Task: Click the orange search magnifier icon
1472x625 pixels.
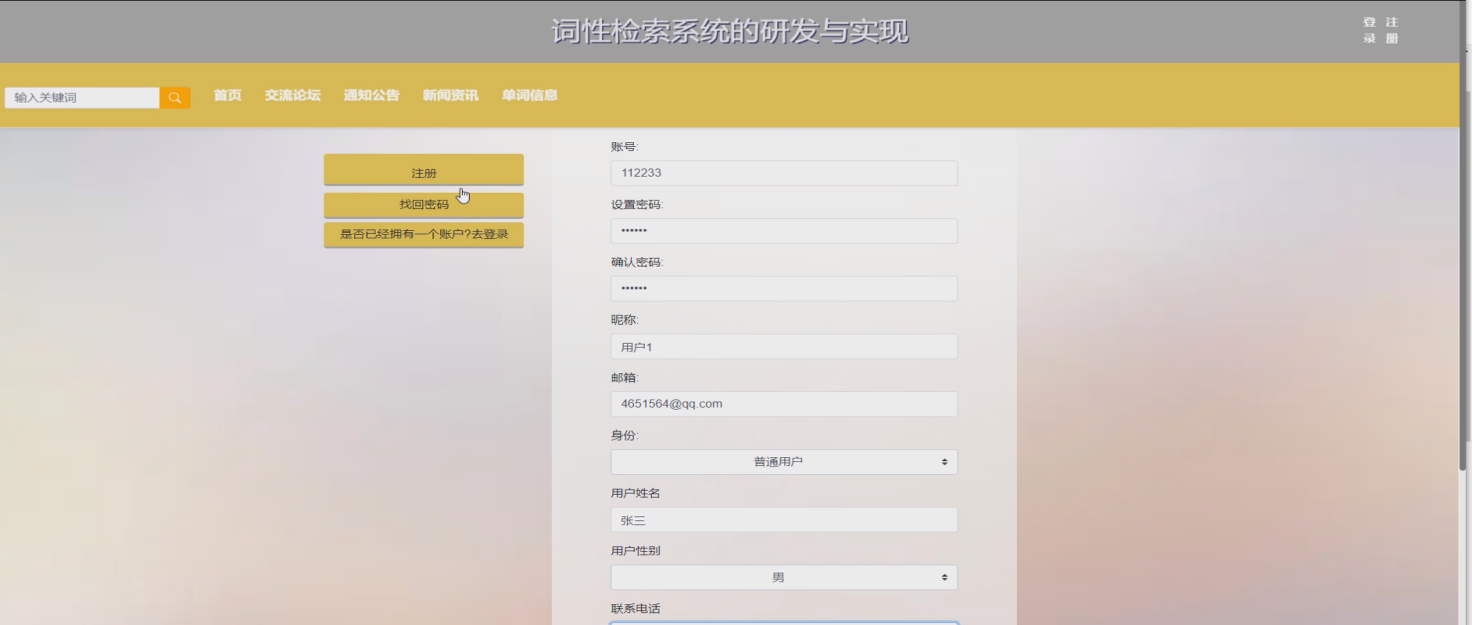Action: pos(175,97)
